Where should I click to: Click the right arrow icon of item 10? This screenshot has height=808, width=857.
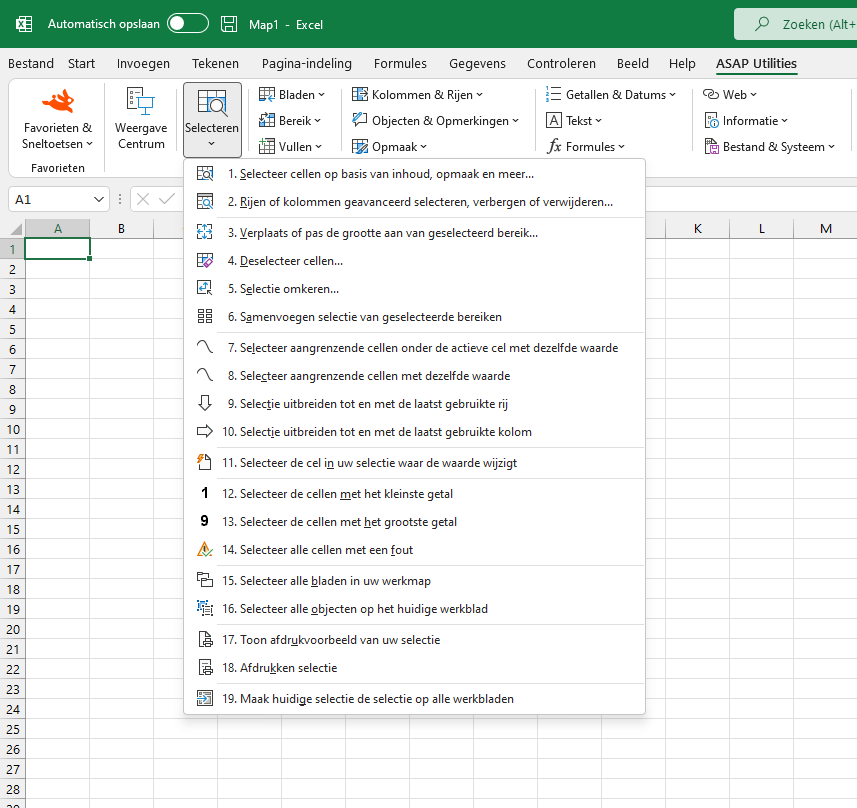(x=205, y=431)
